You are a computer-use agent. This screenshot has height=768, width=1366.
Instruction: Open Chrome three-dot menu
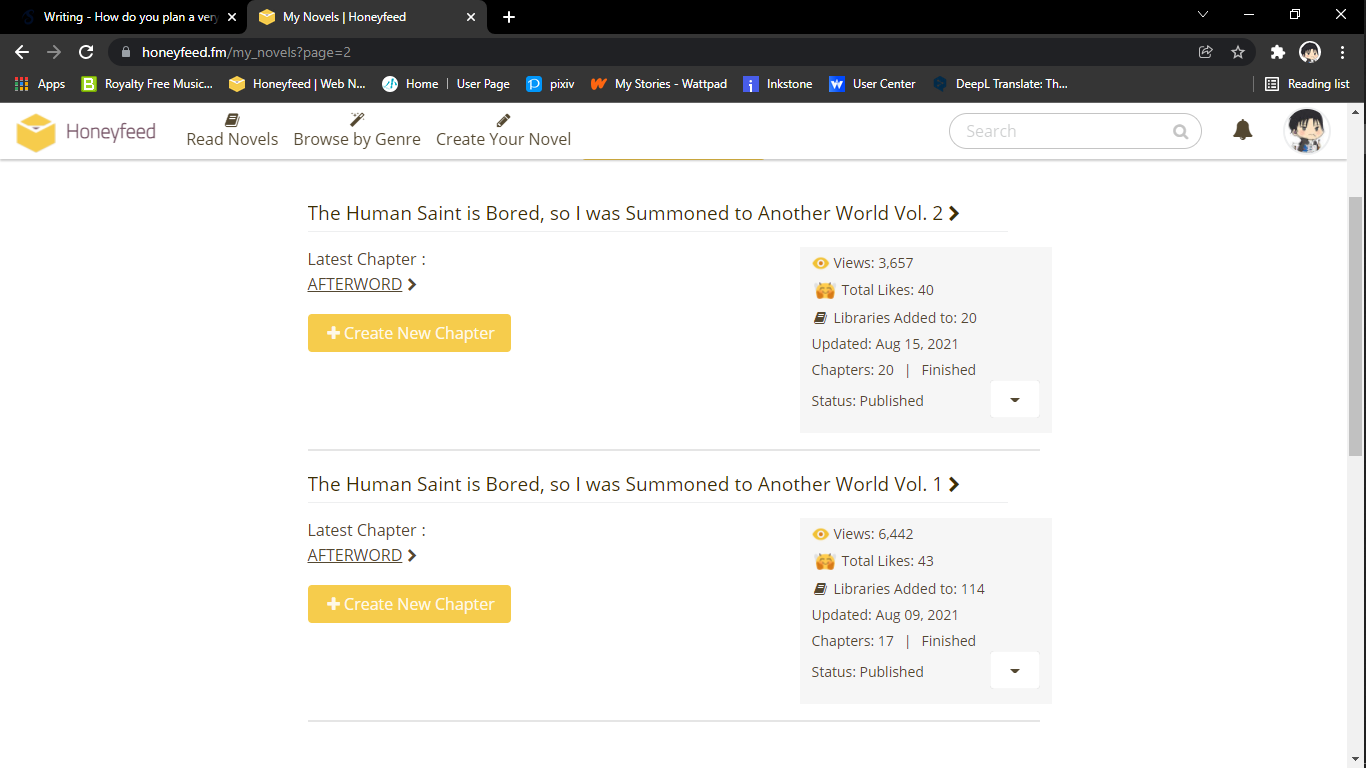(1343, 52)
